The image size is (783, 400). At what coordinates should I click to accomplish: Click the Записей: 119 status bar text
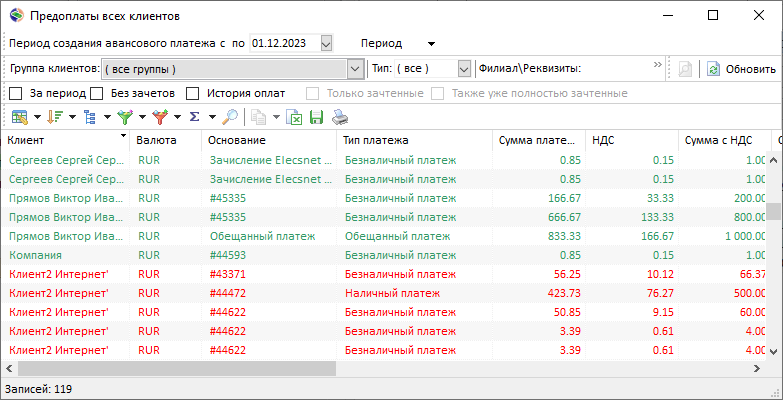(38, 388)
